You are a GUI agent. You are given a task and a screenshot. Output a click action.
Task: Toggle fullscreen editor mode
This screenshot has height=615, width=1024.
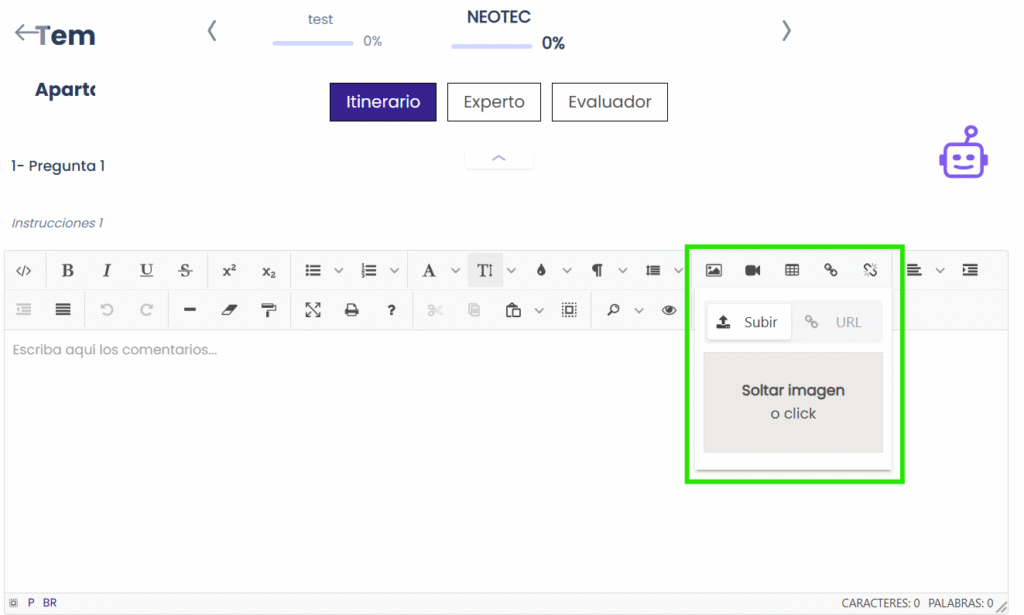[313, 309]
